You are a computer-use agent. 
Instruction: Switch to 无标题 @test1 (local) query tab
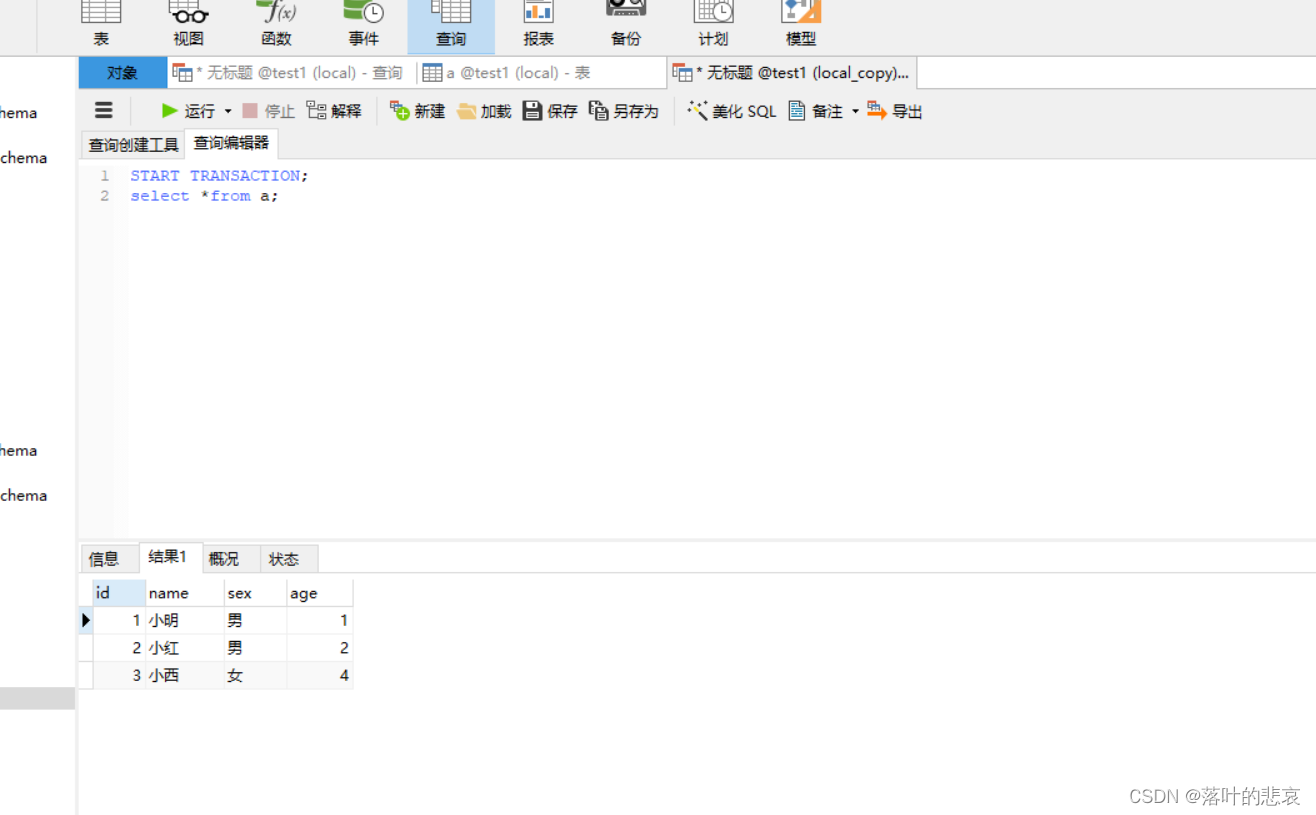pos(288,73)
